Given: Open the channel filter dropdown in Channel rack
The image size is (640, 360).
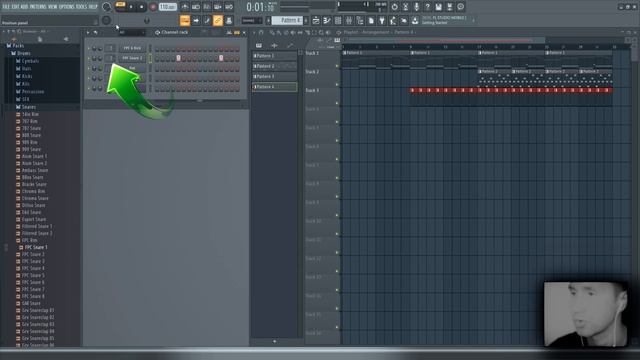Looking at the screenshot, I should click(x=131, y=32).
